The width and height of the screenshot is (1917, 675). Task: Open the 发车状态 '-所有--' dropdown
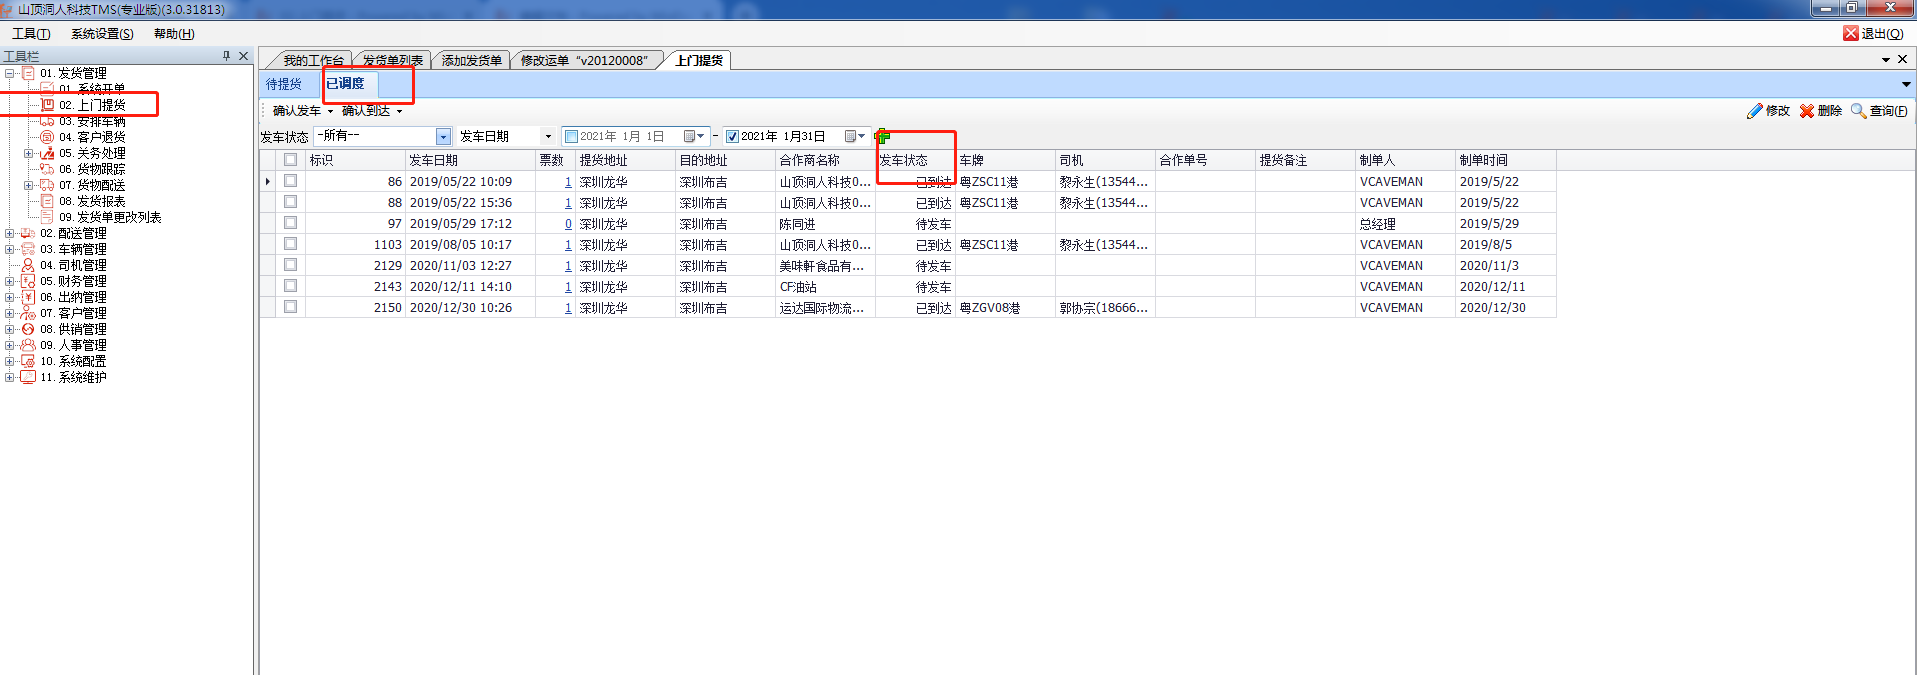[x=443, y=136]
